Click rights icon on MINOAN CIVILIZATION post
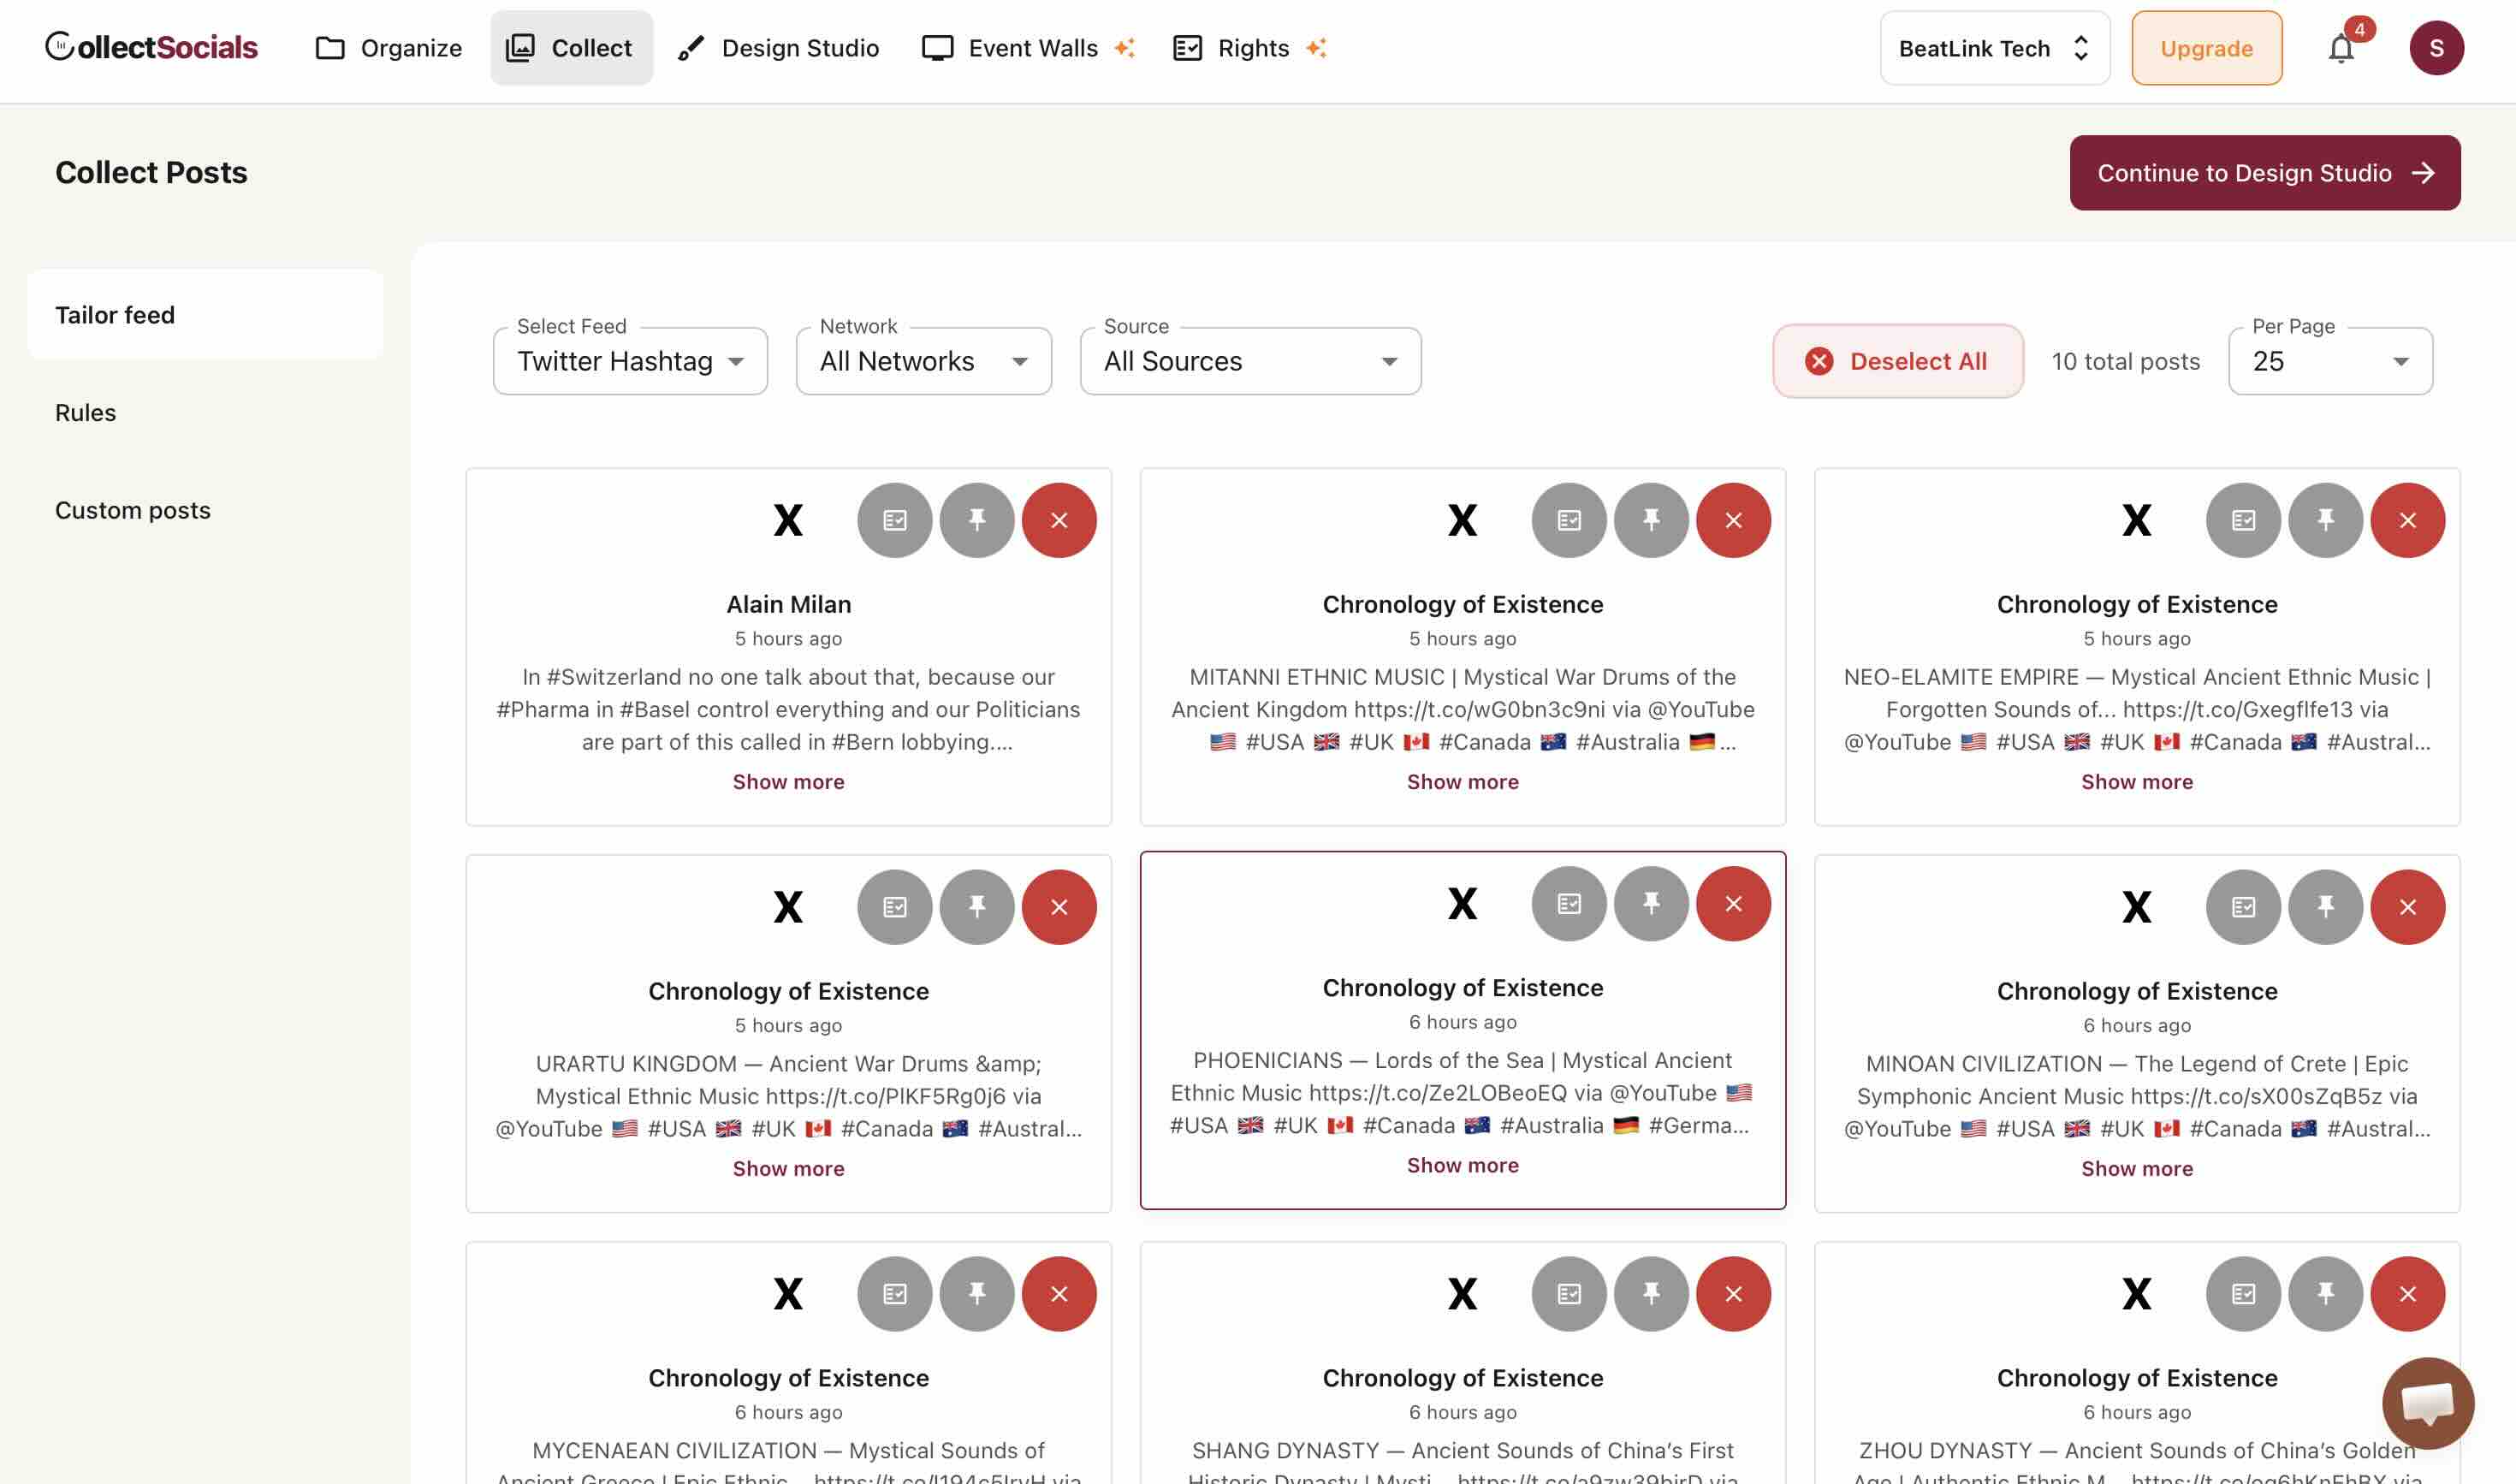 click(2243, 907)
